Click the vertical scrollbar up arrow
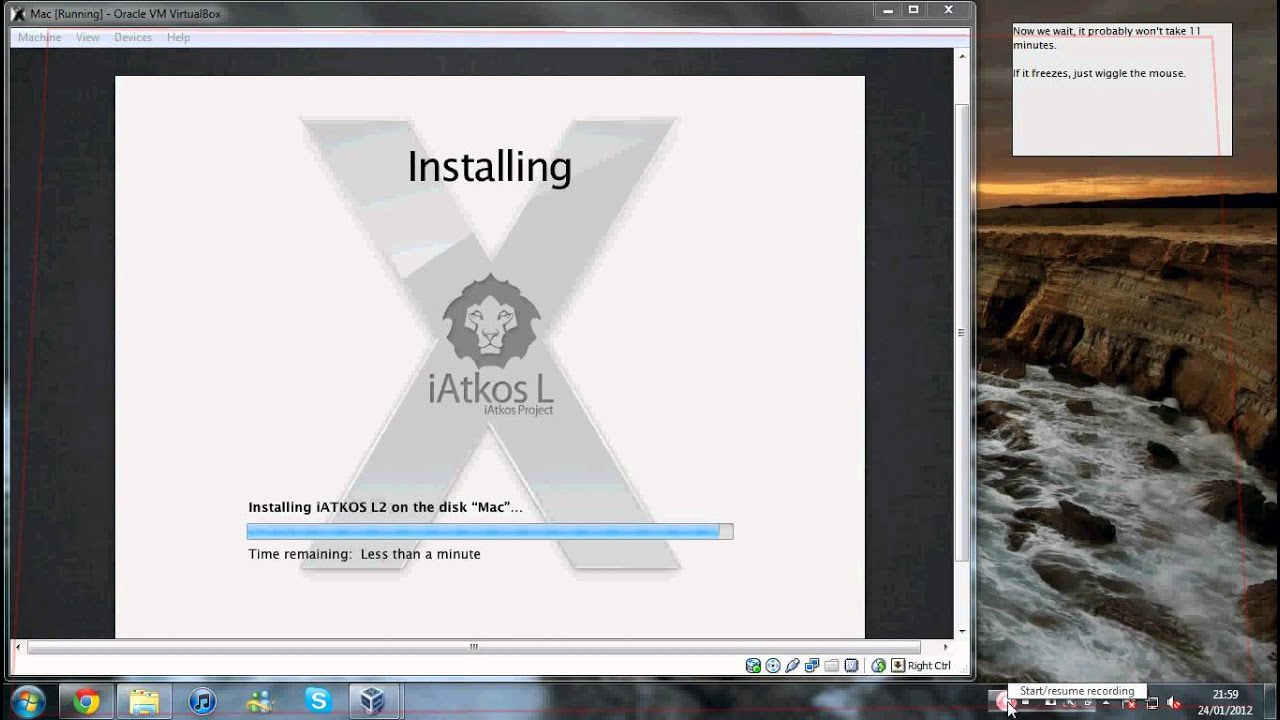This screenshot has height=720, width=1280. tap(962, 55)
